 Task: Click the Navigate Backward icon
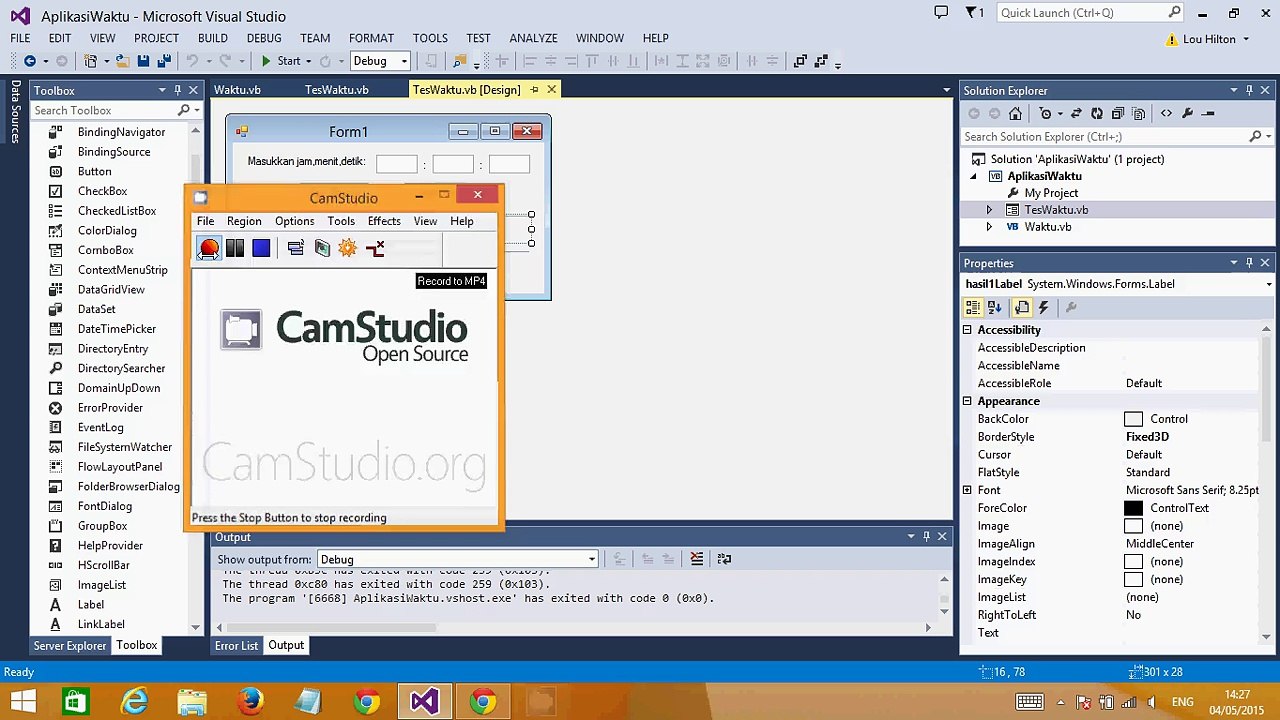[x=29, y=61]
